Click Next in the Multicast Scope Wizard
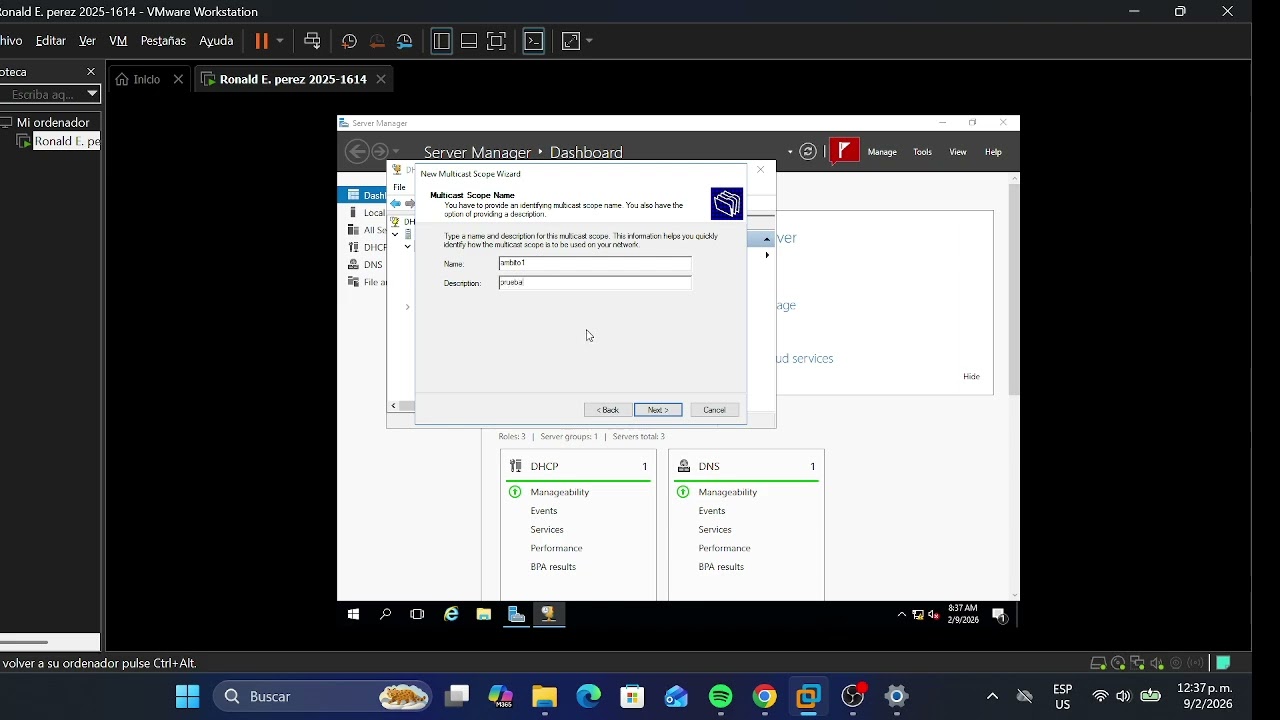 point(658,410)
